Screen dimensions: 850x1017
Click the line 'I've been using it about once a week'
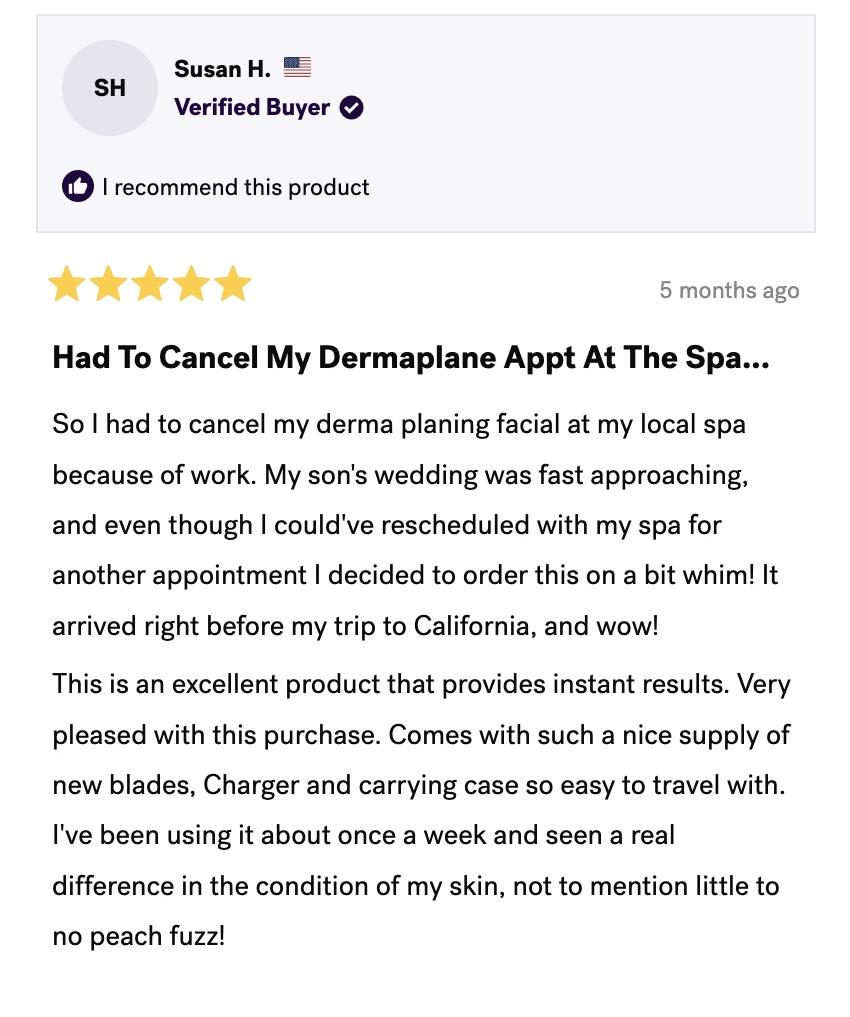364,835
